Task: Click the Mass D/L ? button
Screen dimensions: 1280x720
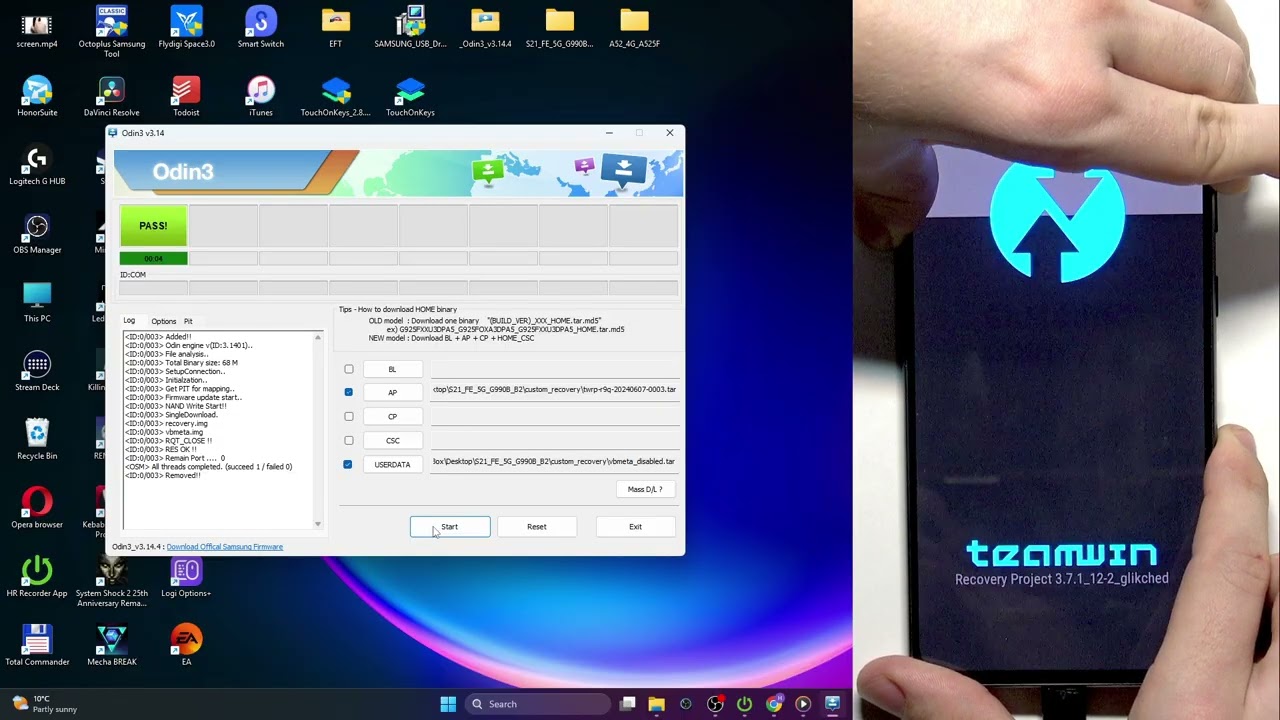Action: click(645, 489)
